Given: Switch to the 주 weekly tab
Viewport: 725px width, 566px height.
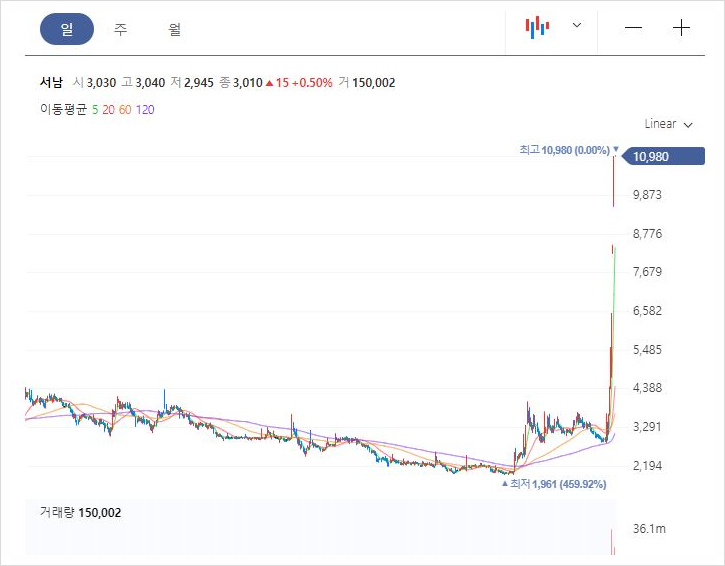Looking at the screenshot, I should coord(121,29).
